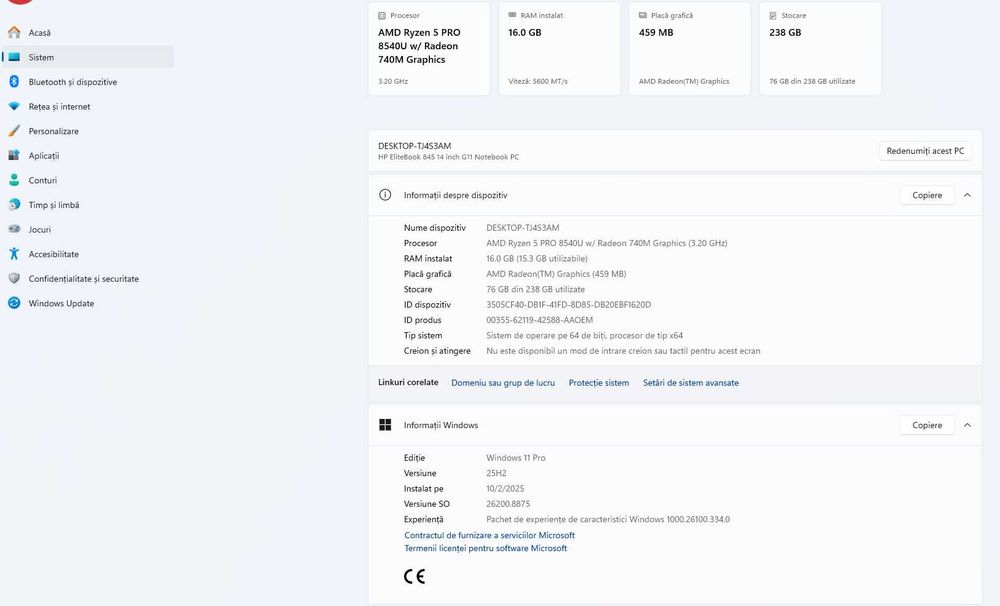Viewport: 1000px width, 606px height.
Task: Go to Jocuri settings
Action: point(40,230)
